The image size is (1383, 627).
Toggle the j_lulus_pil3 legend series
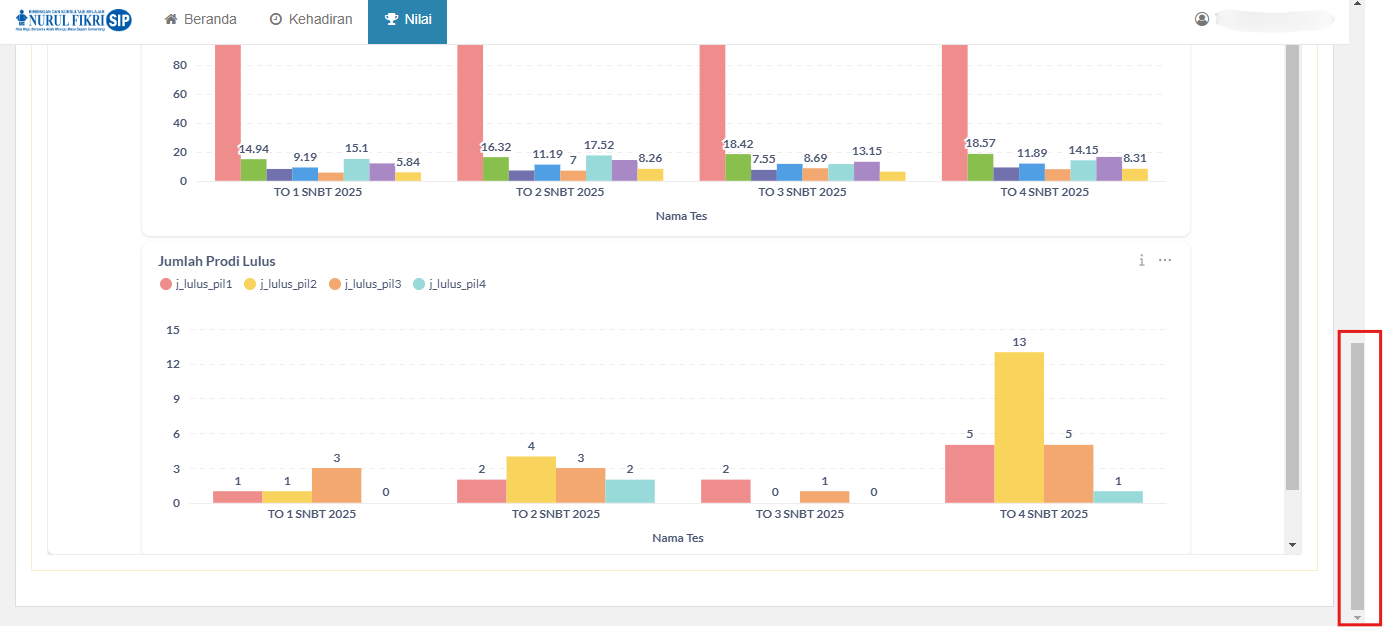[365, 284]
